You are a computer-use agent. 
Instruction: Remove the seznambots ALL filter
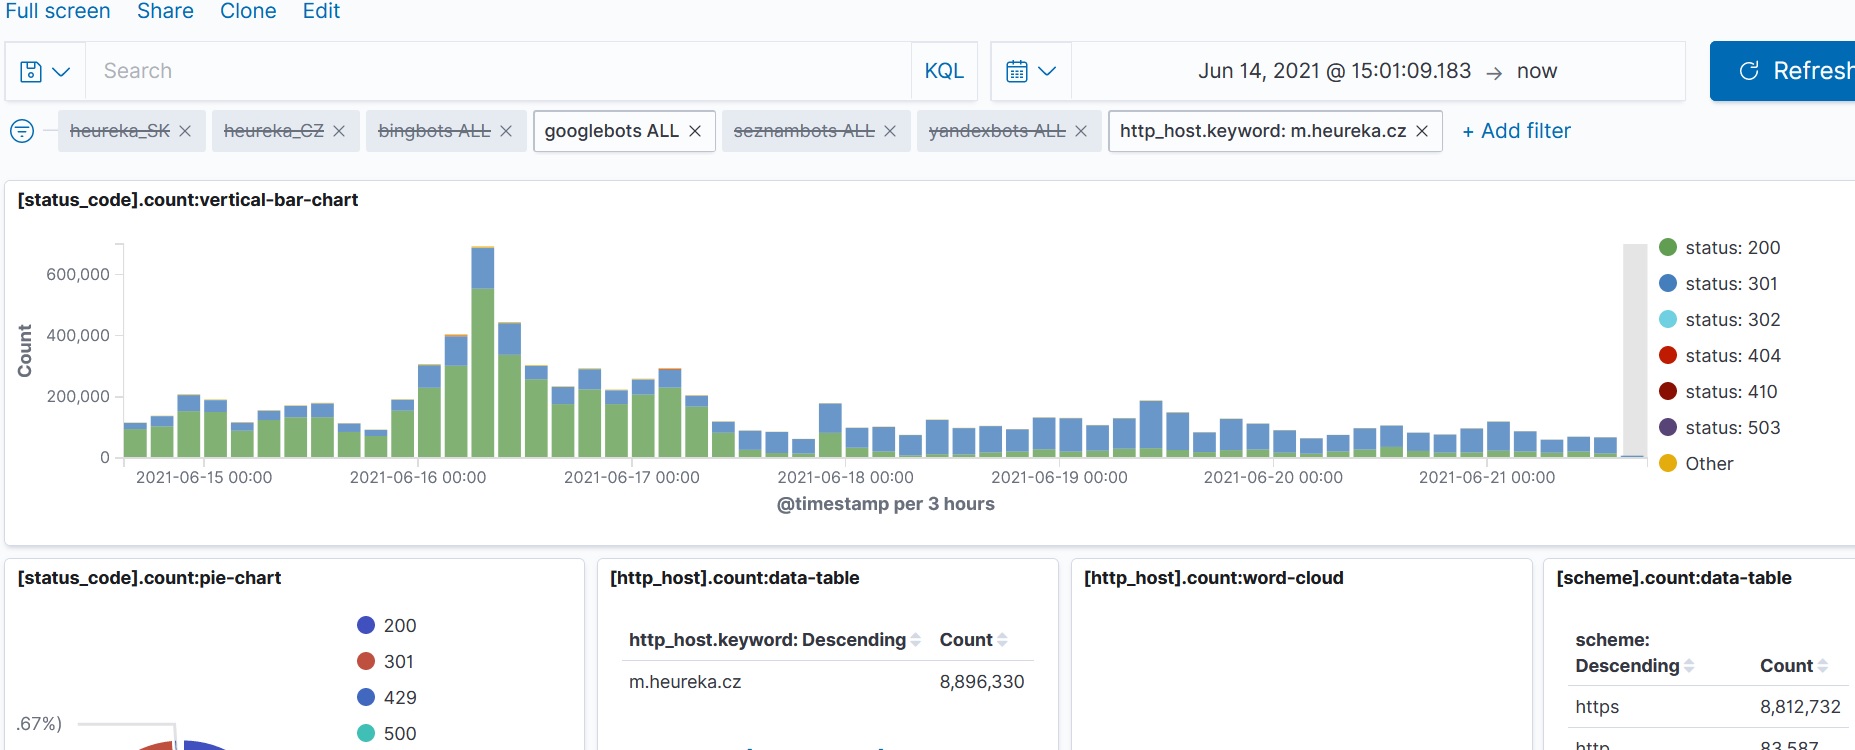click(x=890, y=131)
